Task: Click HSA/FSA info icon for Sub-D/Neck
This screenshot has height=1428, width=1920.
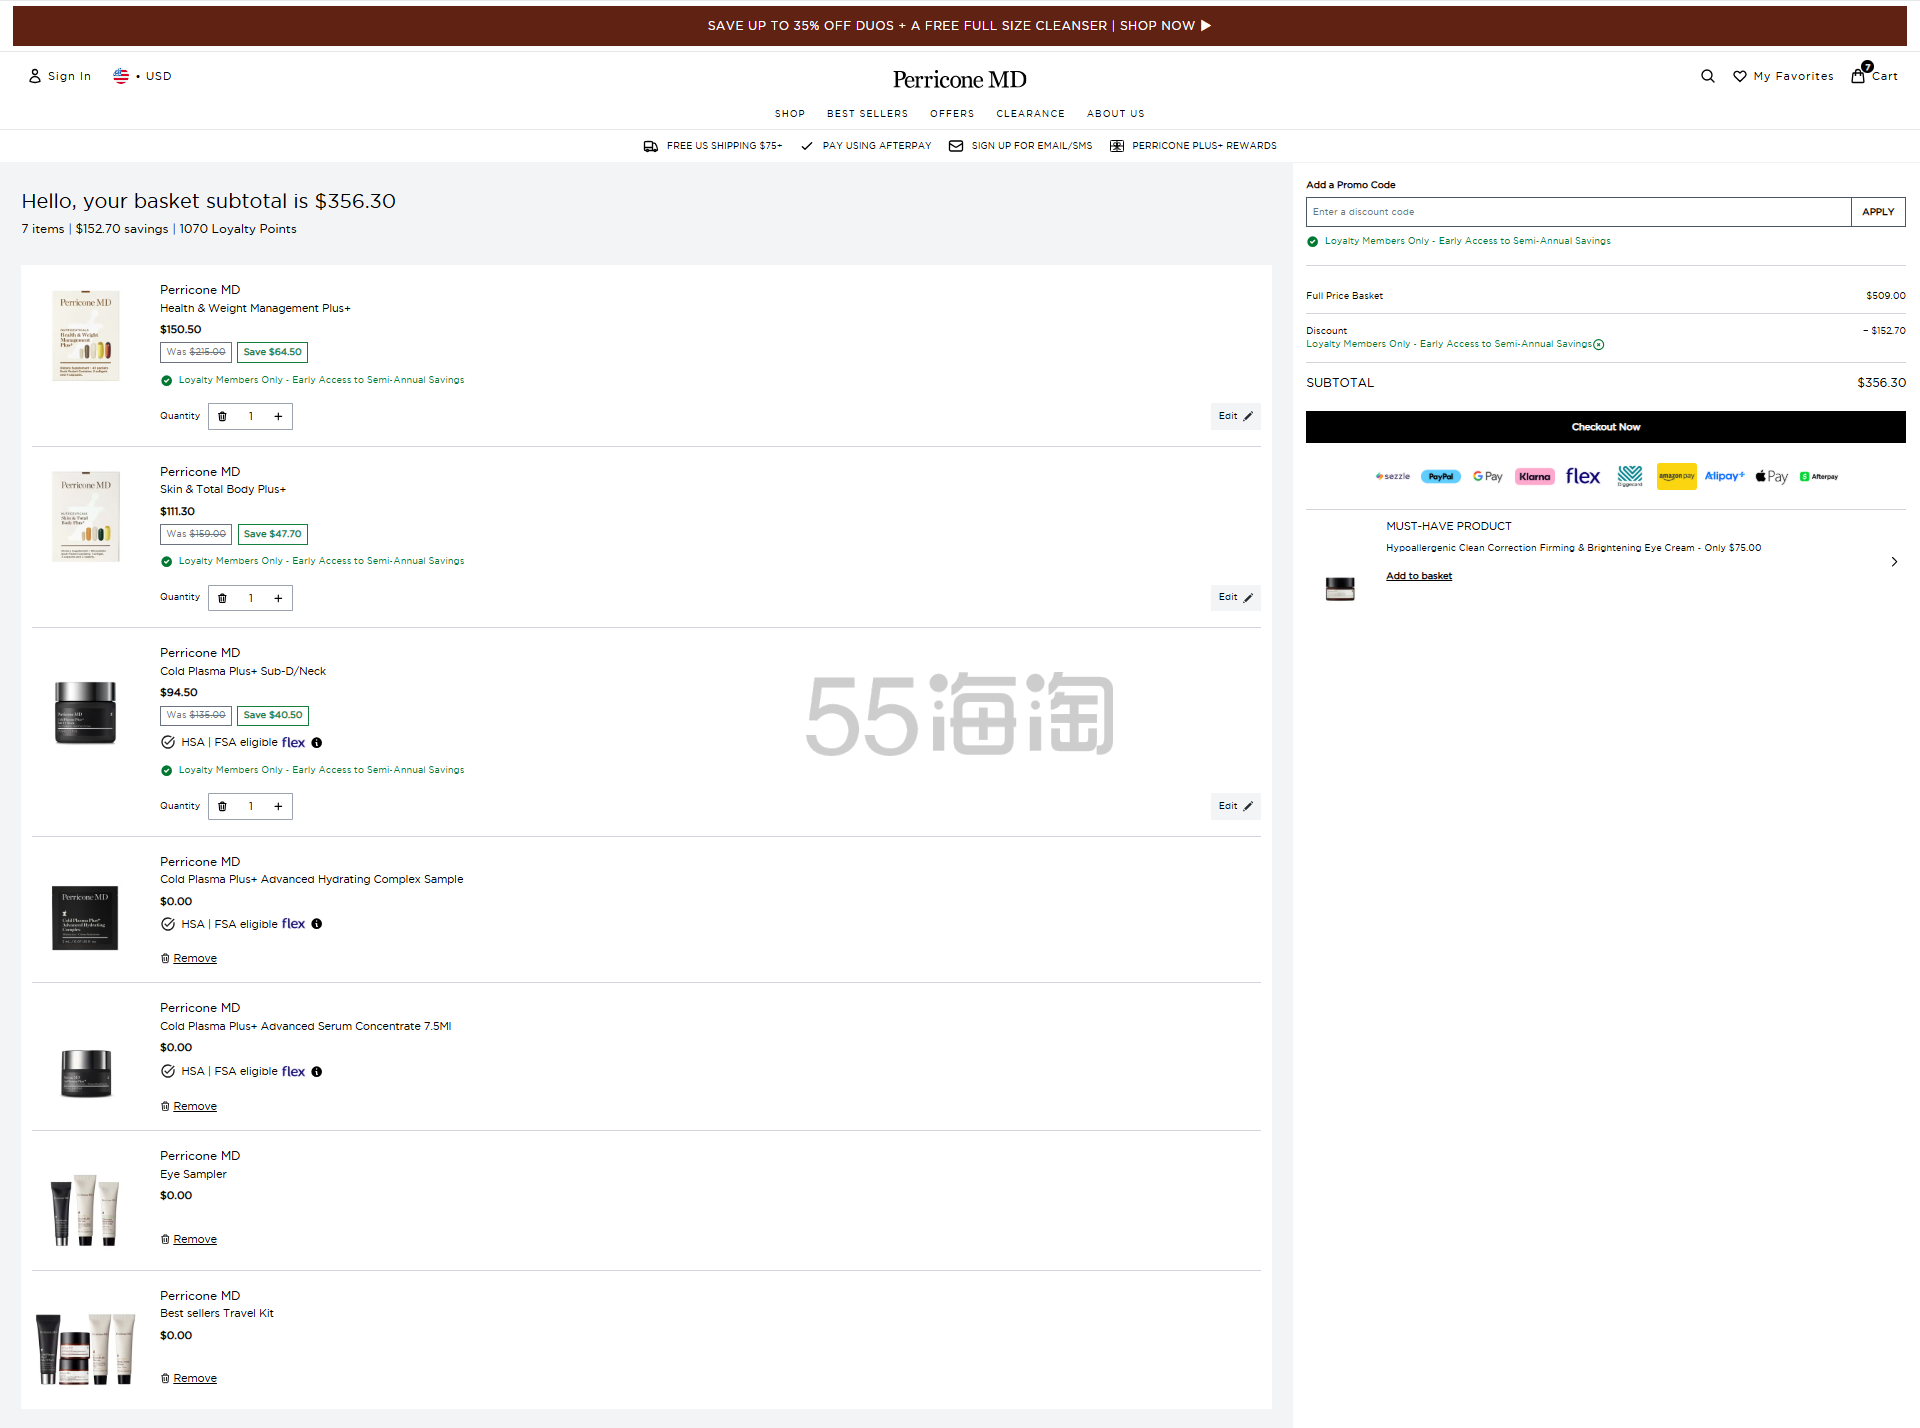Action: [x=317, y=743]
